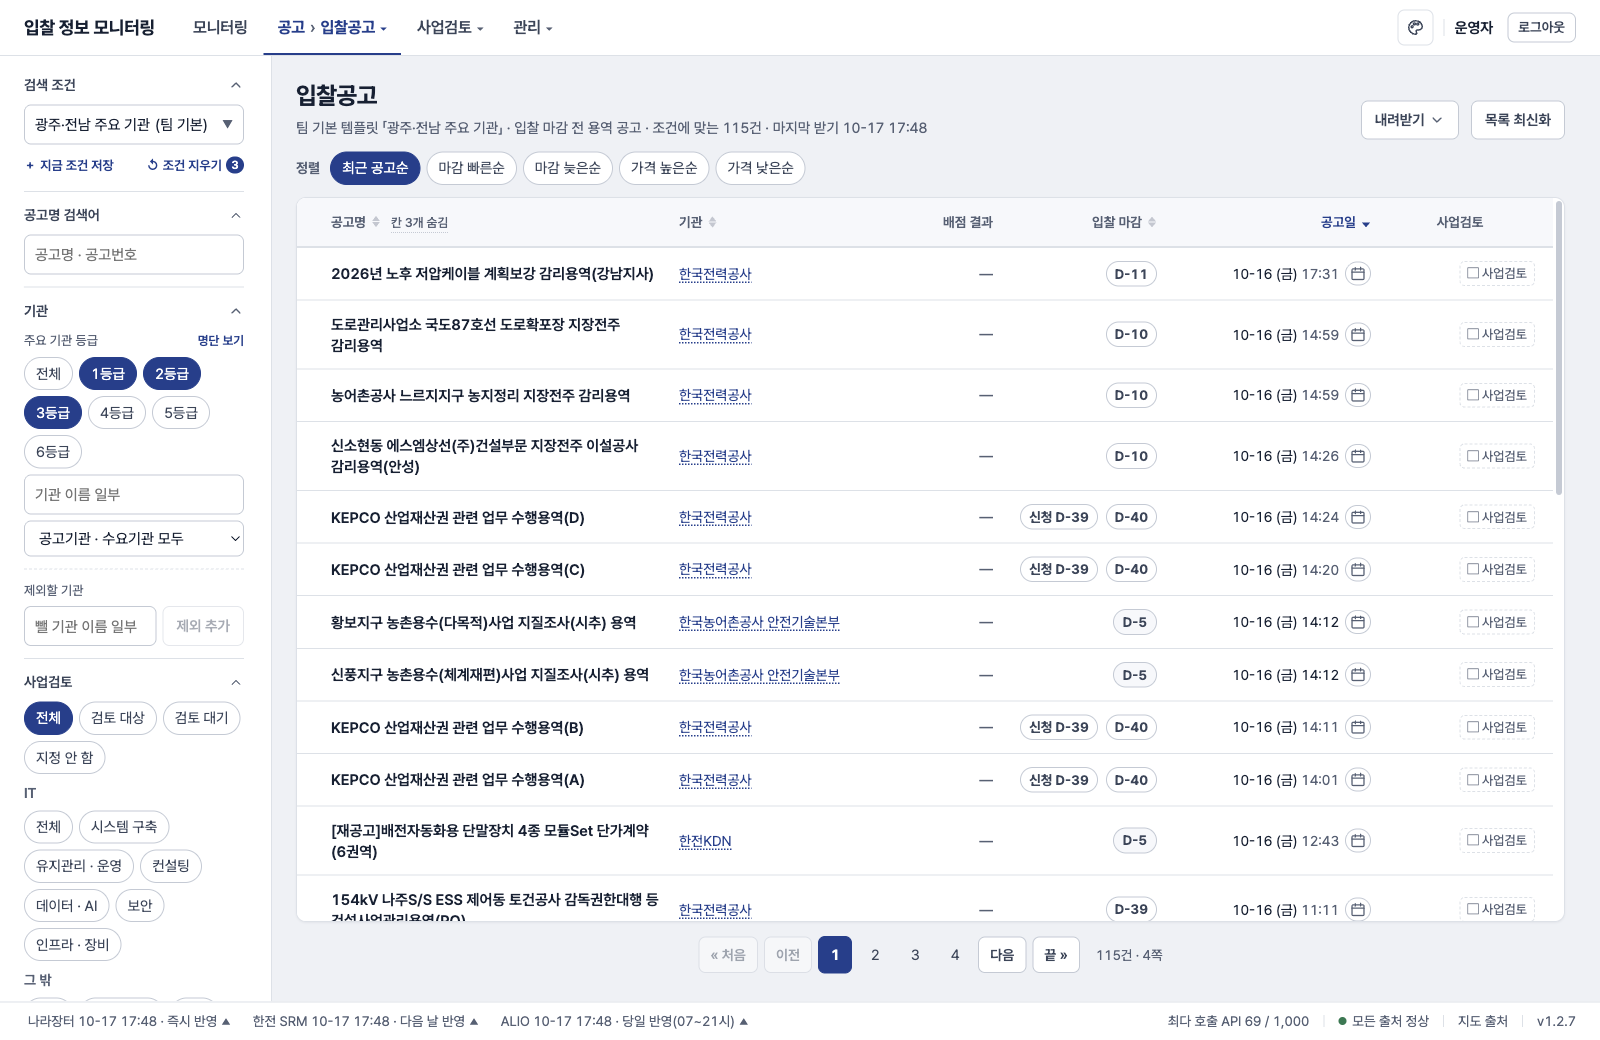
Task: Check 사업검토 for KEPCO 산업재산권 (D) row
Action: click(x=1497, y=517)
